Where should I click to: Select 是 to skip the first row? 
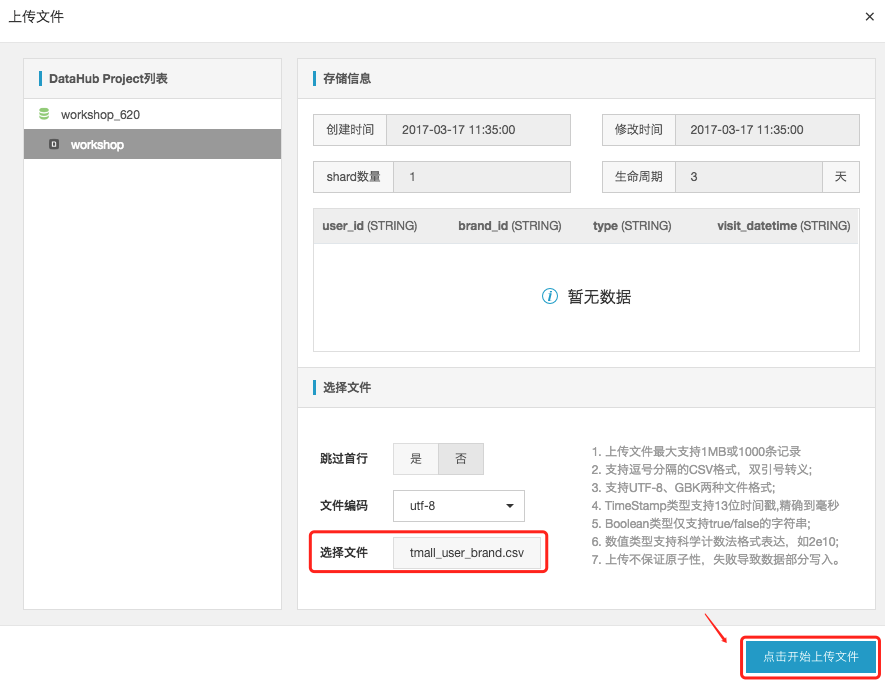point(415,458)
